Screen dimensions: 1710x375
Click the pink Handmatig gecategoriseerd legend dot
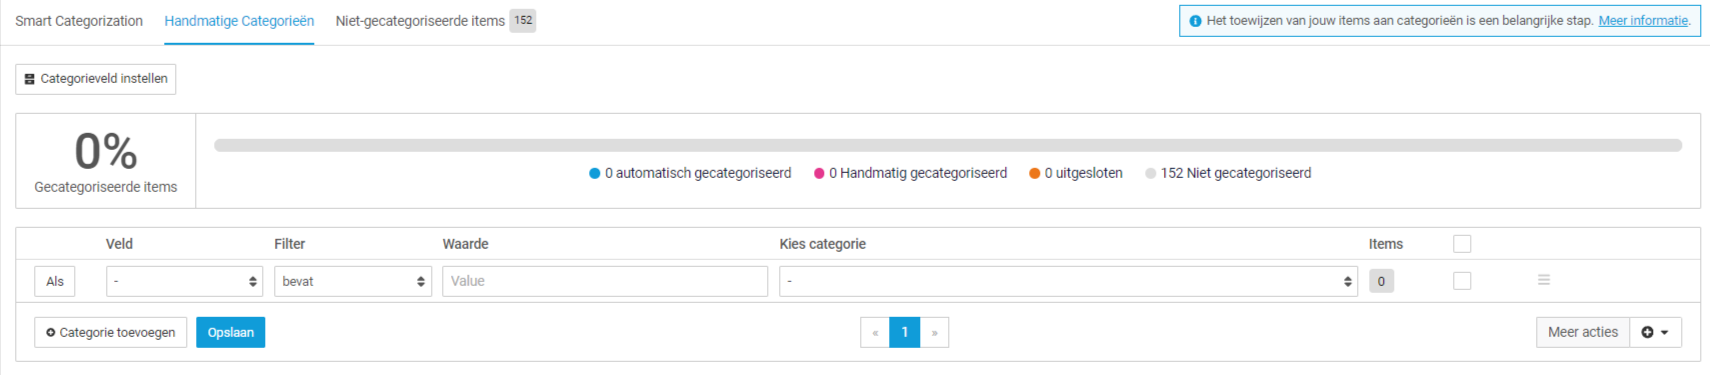(x=819, y=173)
